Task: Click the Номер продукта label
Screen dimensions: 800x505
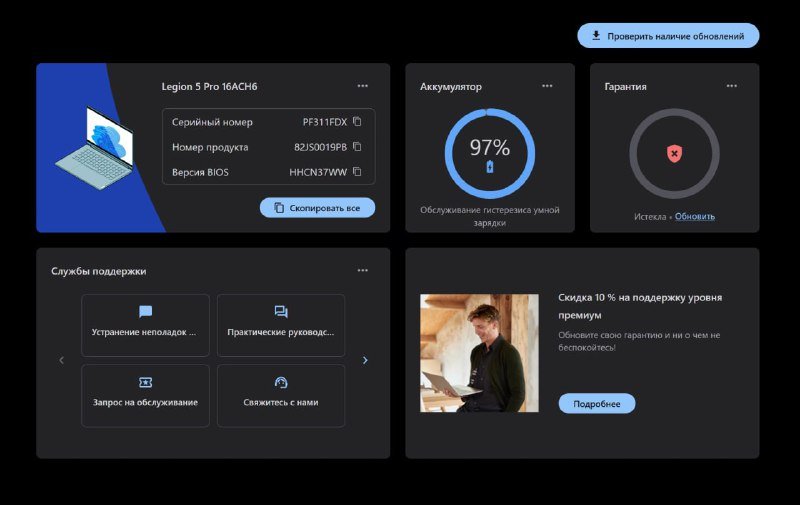Action: click(x=210, y=147)
